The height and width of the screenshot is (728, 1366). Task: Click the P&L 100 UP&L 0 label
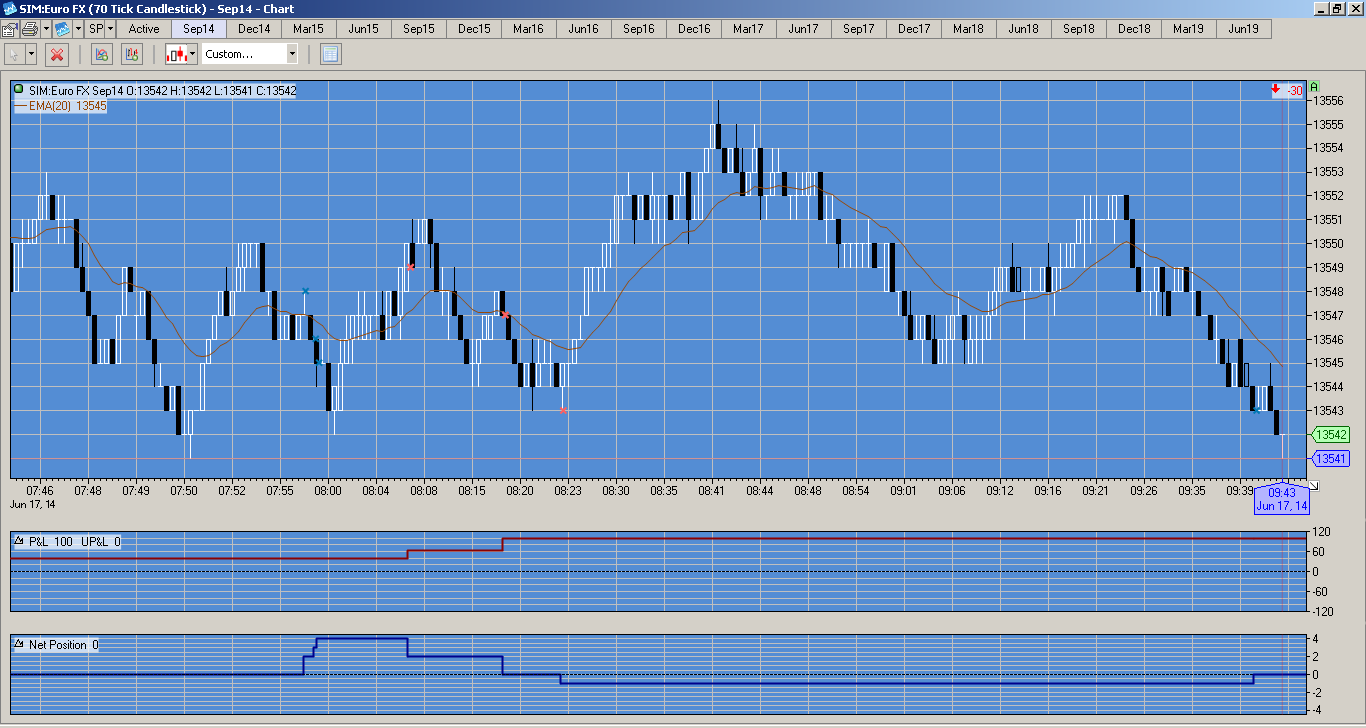(74, 542)
